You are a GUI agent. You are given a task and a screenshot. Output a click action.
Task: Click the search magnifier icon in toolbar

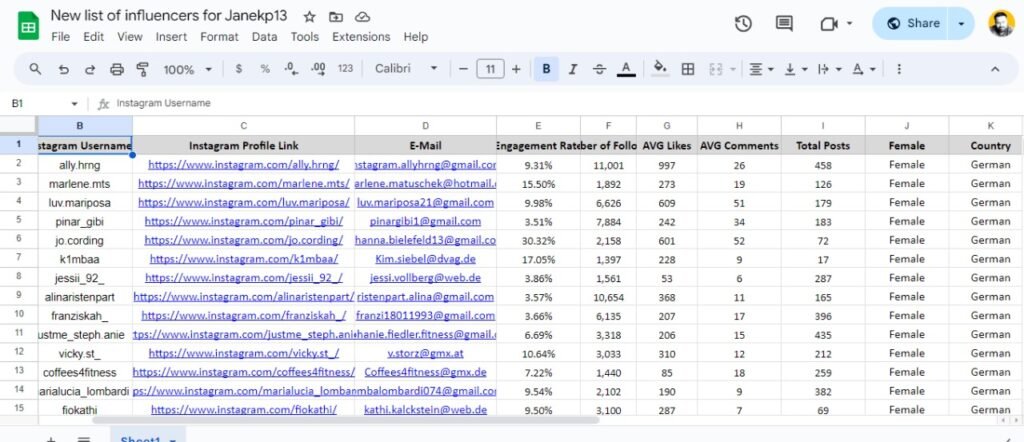[35, 69]
